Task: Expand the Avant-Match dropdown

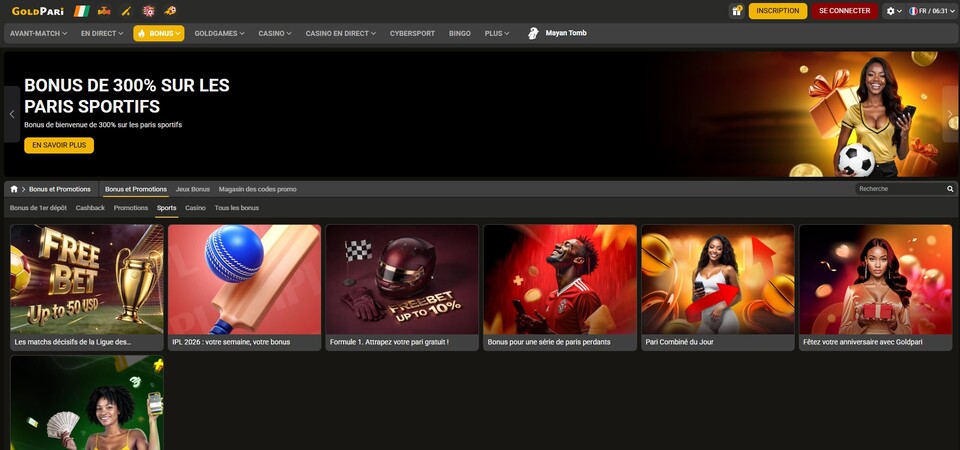Action: 39,34
